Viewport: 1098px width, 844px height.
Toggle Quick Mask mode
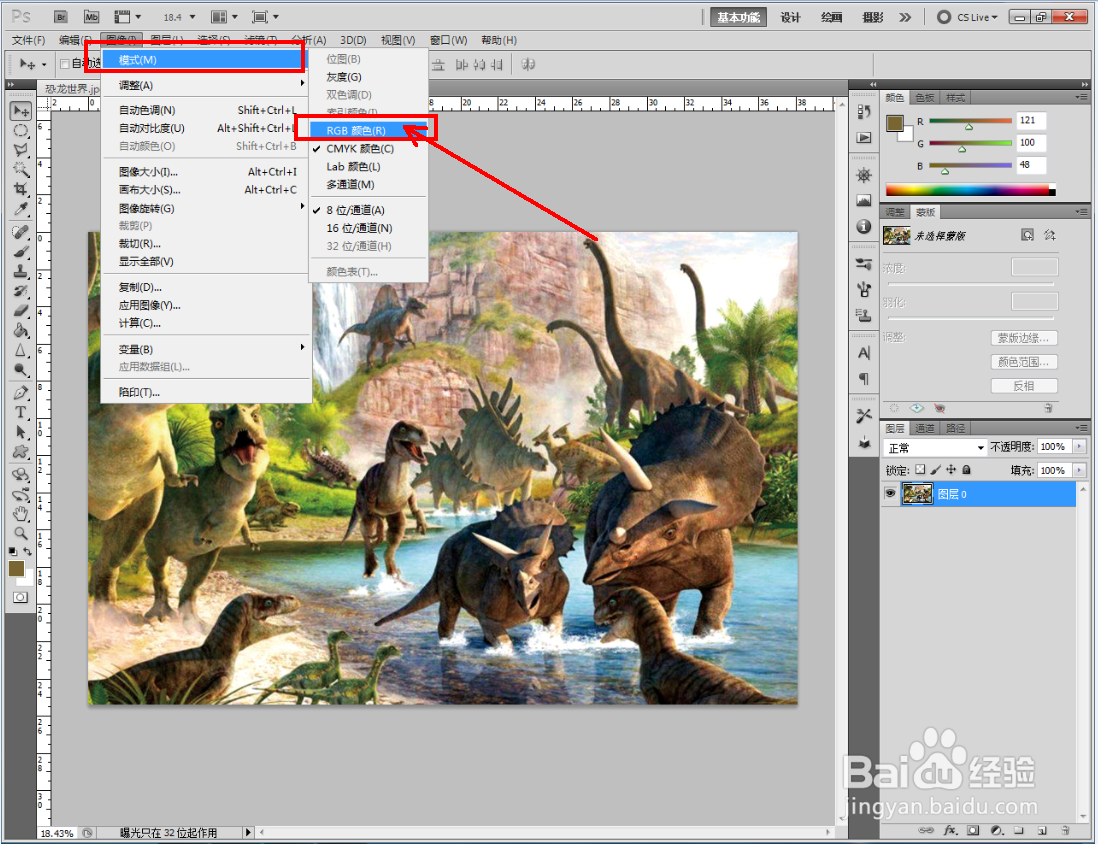(x=20, y=597)
